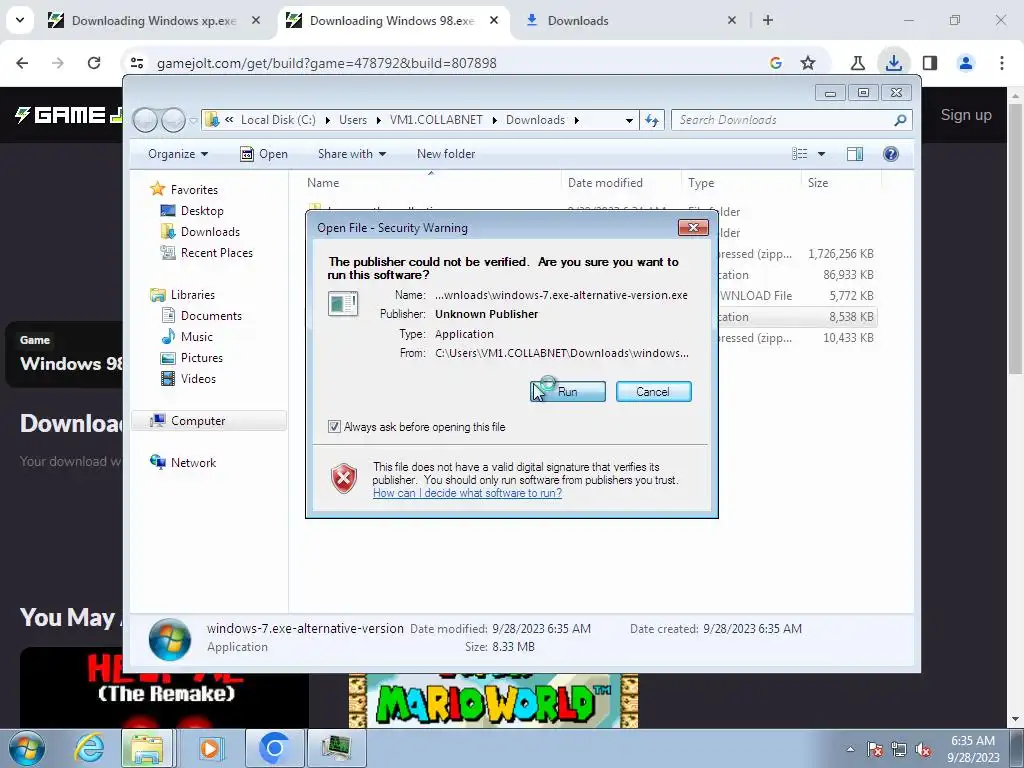Open 'How can I decide what software to run?' link
Image resolution: width=1024 pixels, height=768 pixels.
467,493
